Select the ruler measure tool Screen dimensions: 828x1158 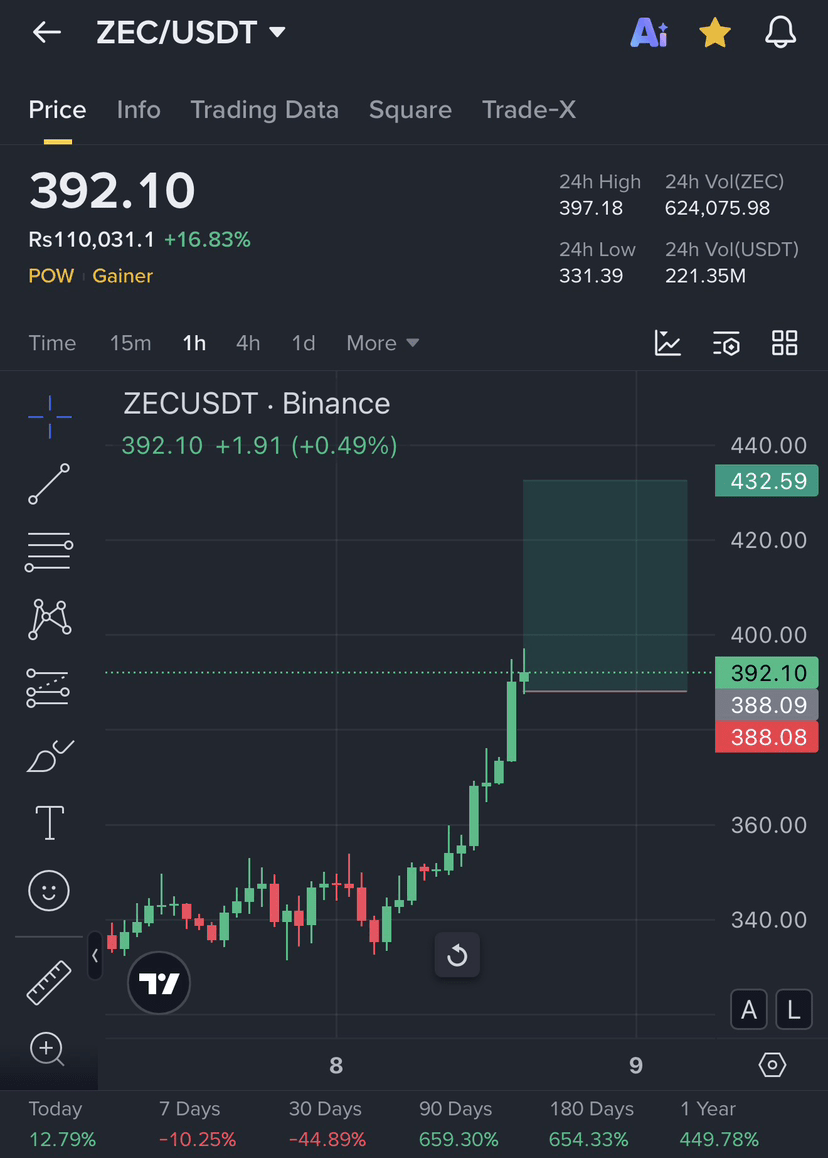coord(49,982)
